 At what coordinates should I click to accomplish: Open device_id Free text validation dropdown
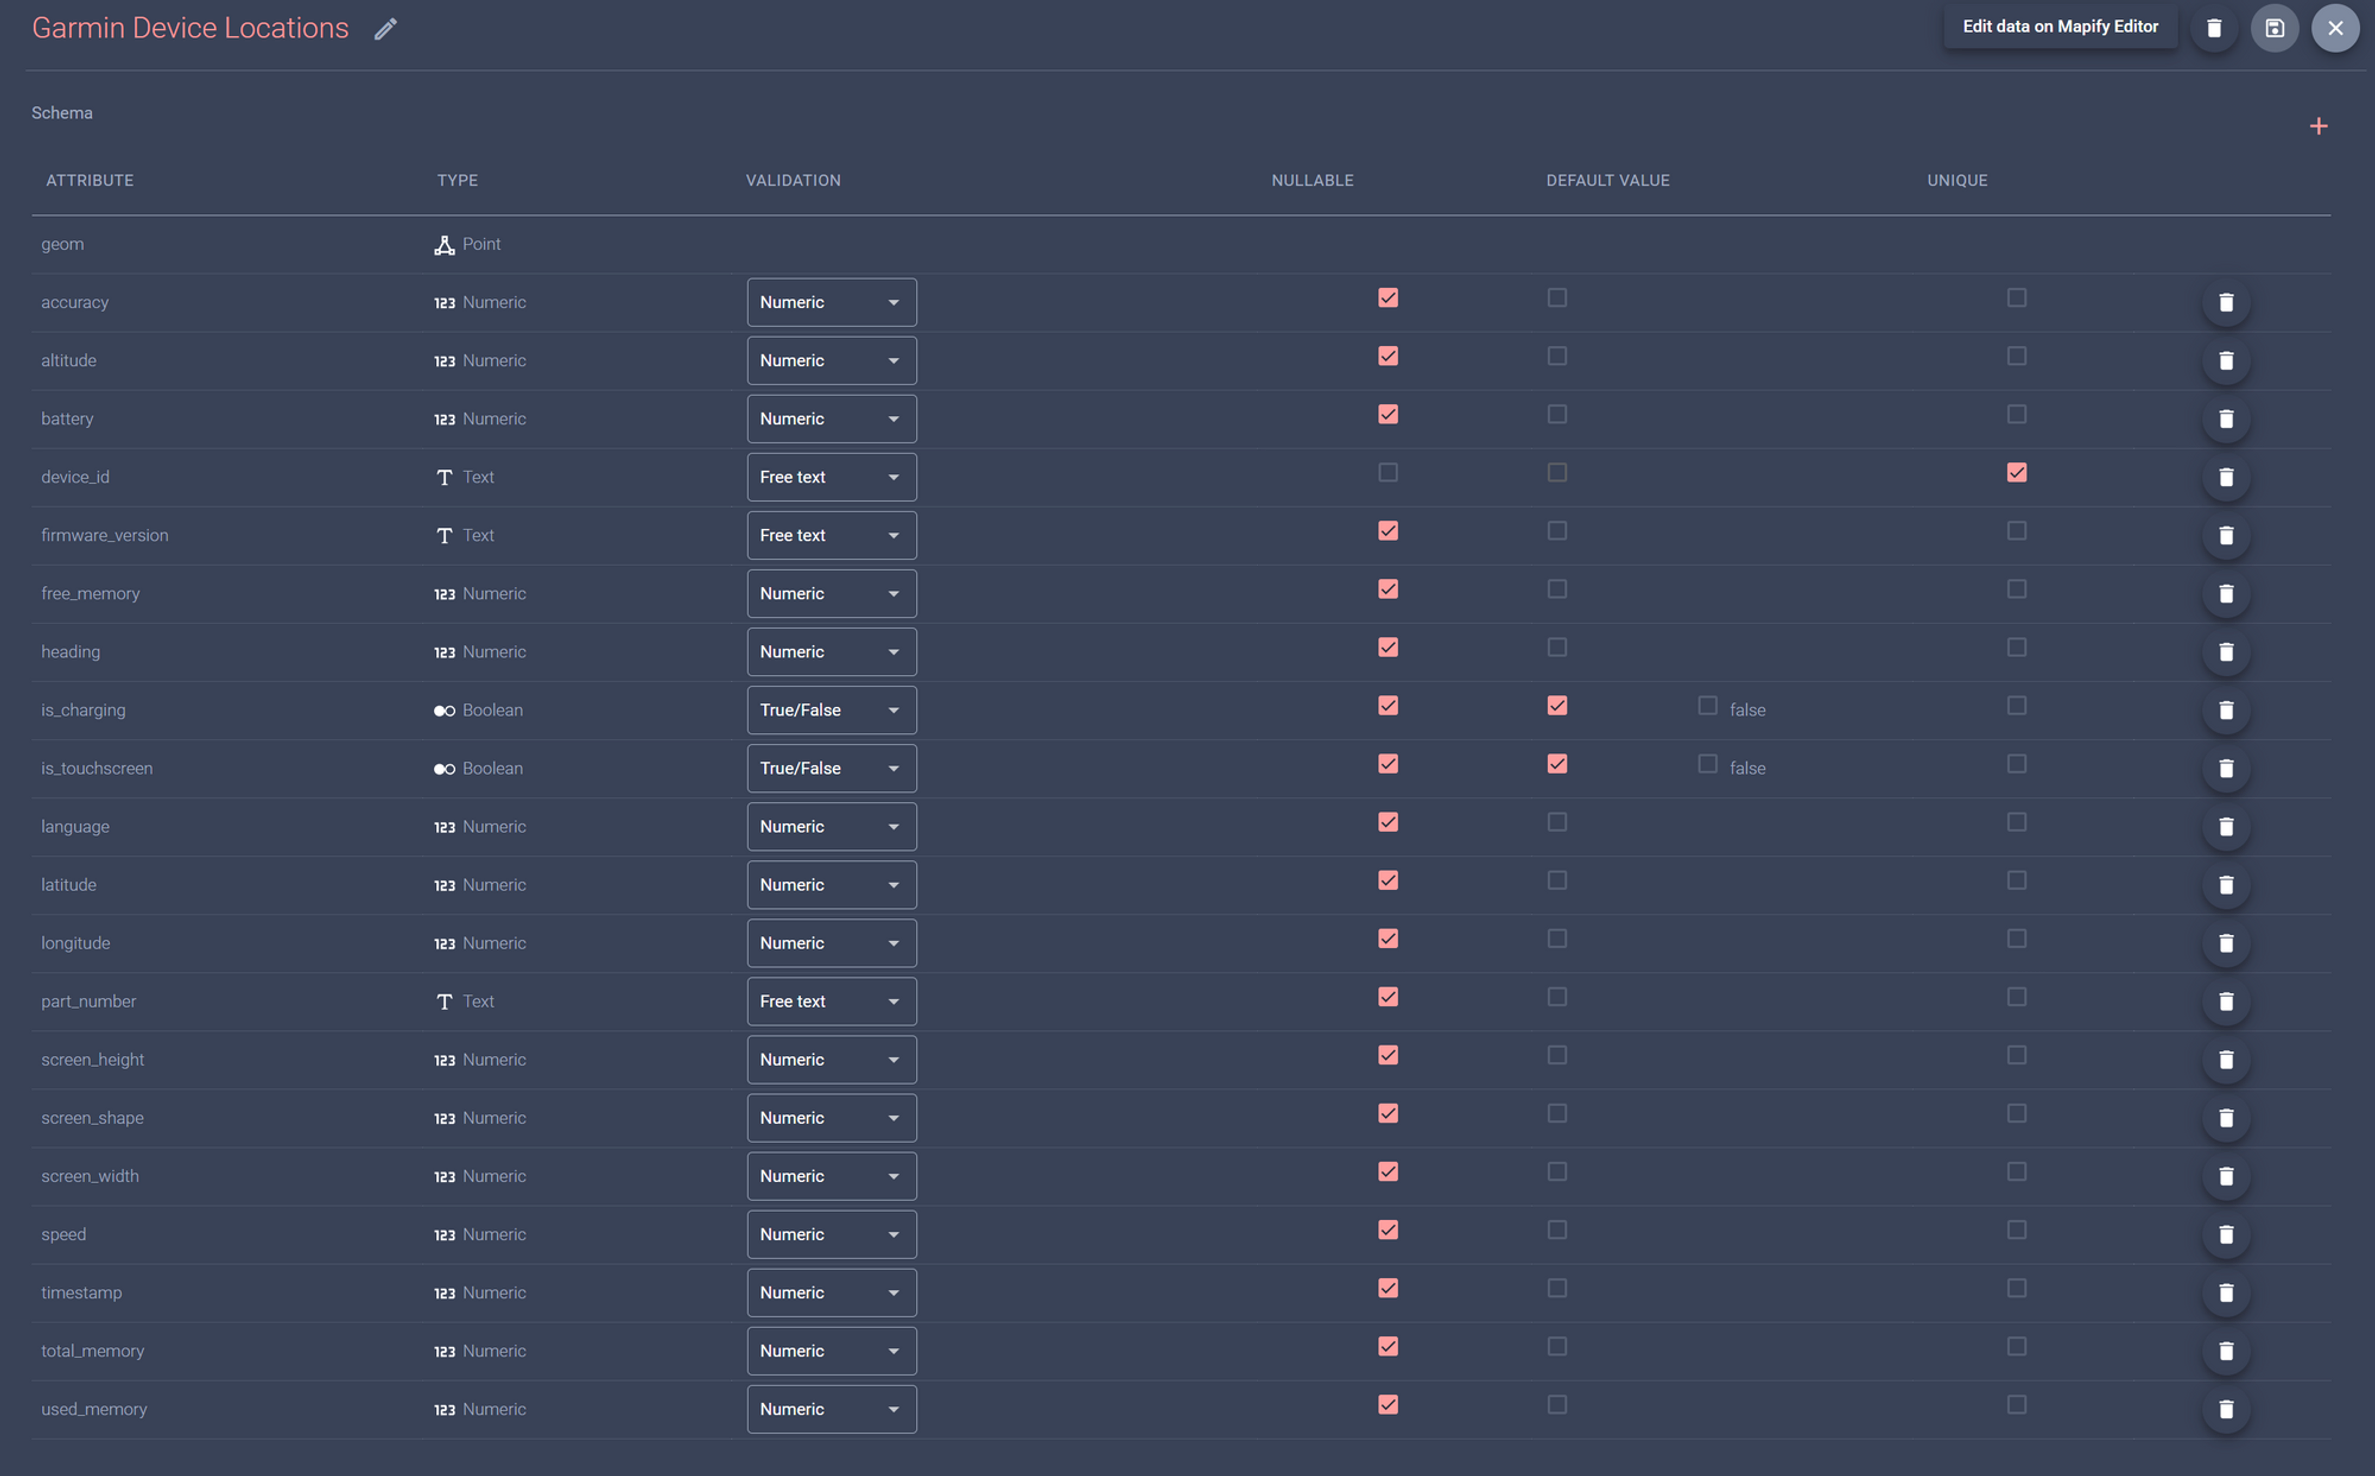click(831, 477)
